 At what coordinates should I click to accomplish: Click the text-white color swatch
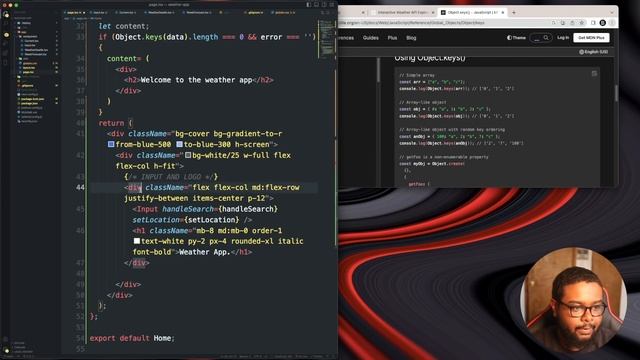coord(137,241)
